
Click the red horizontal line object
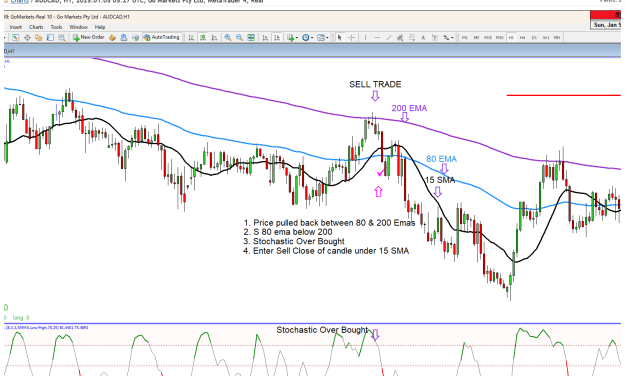[564, 95]
